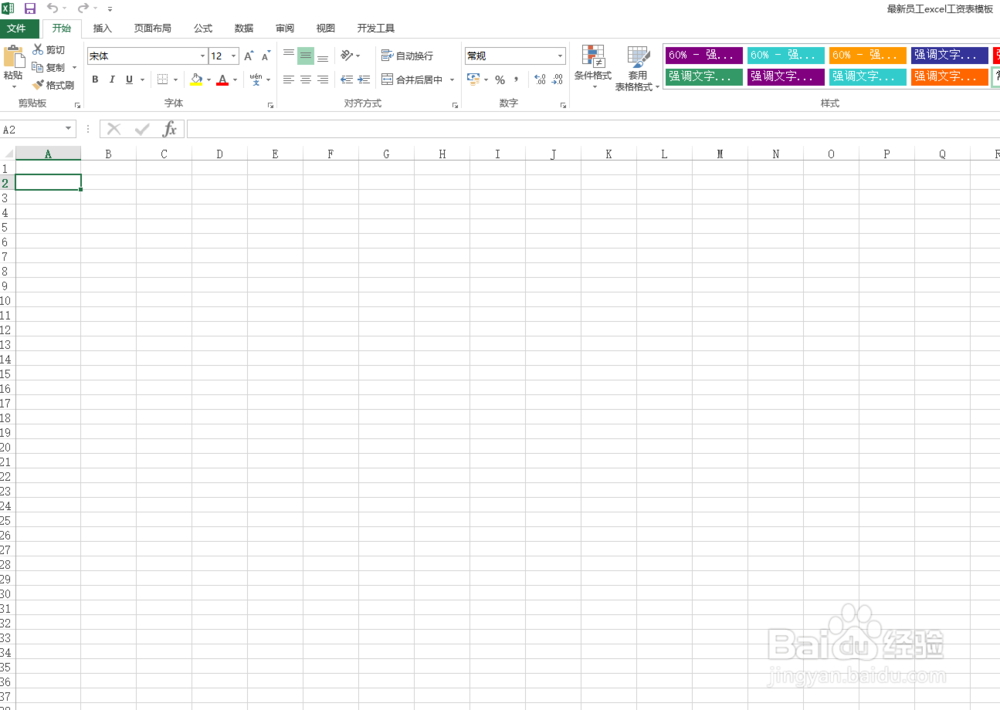Click the Percent Style button
Screen dimensions: 1000x710
[x=500, y=80]
